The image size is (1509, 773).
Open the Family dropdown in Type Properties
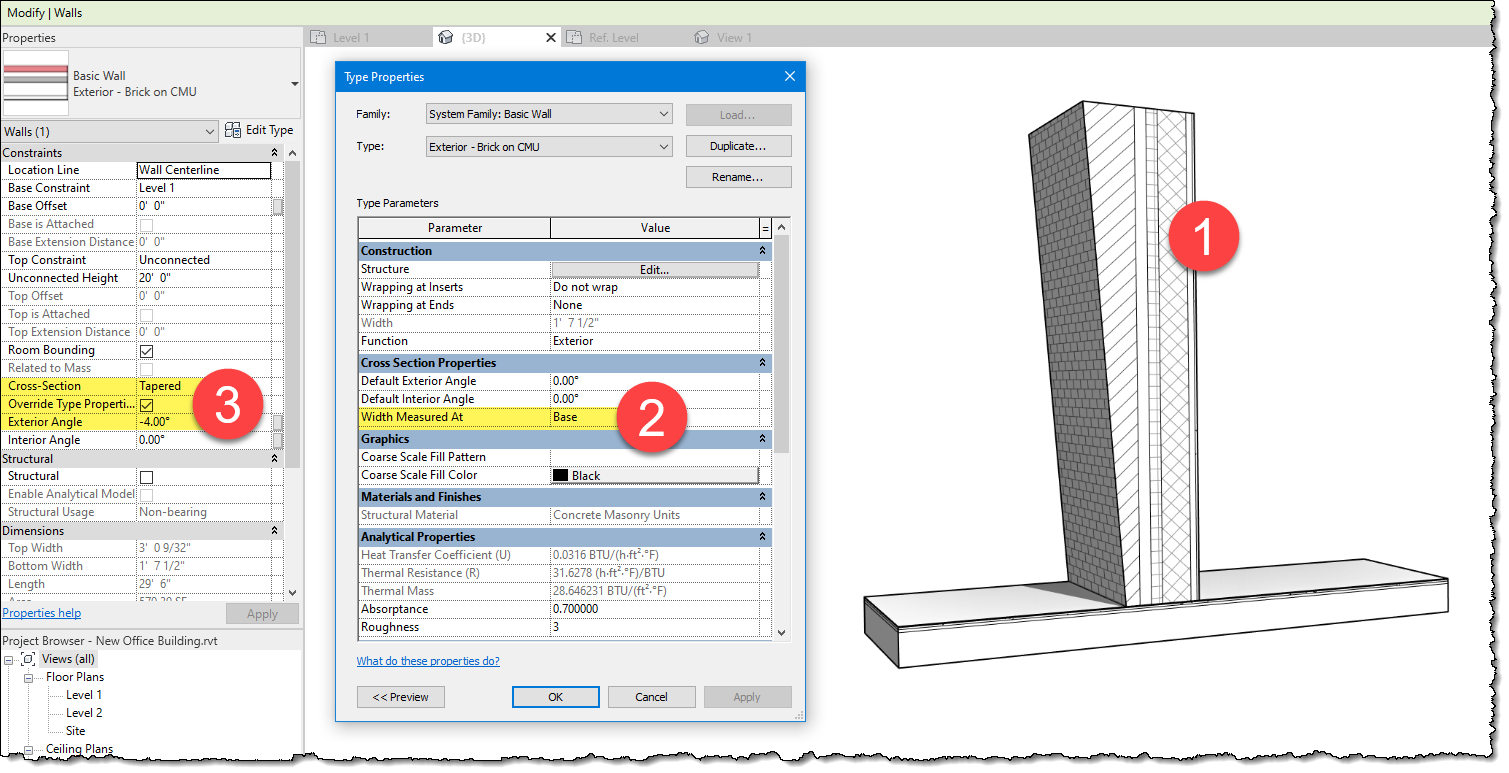coord(549,114)
